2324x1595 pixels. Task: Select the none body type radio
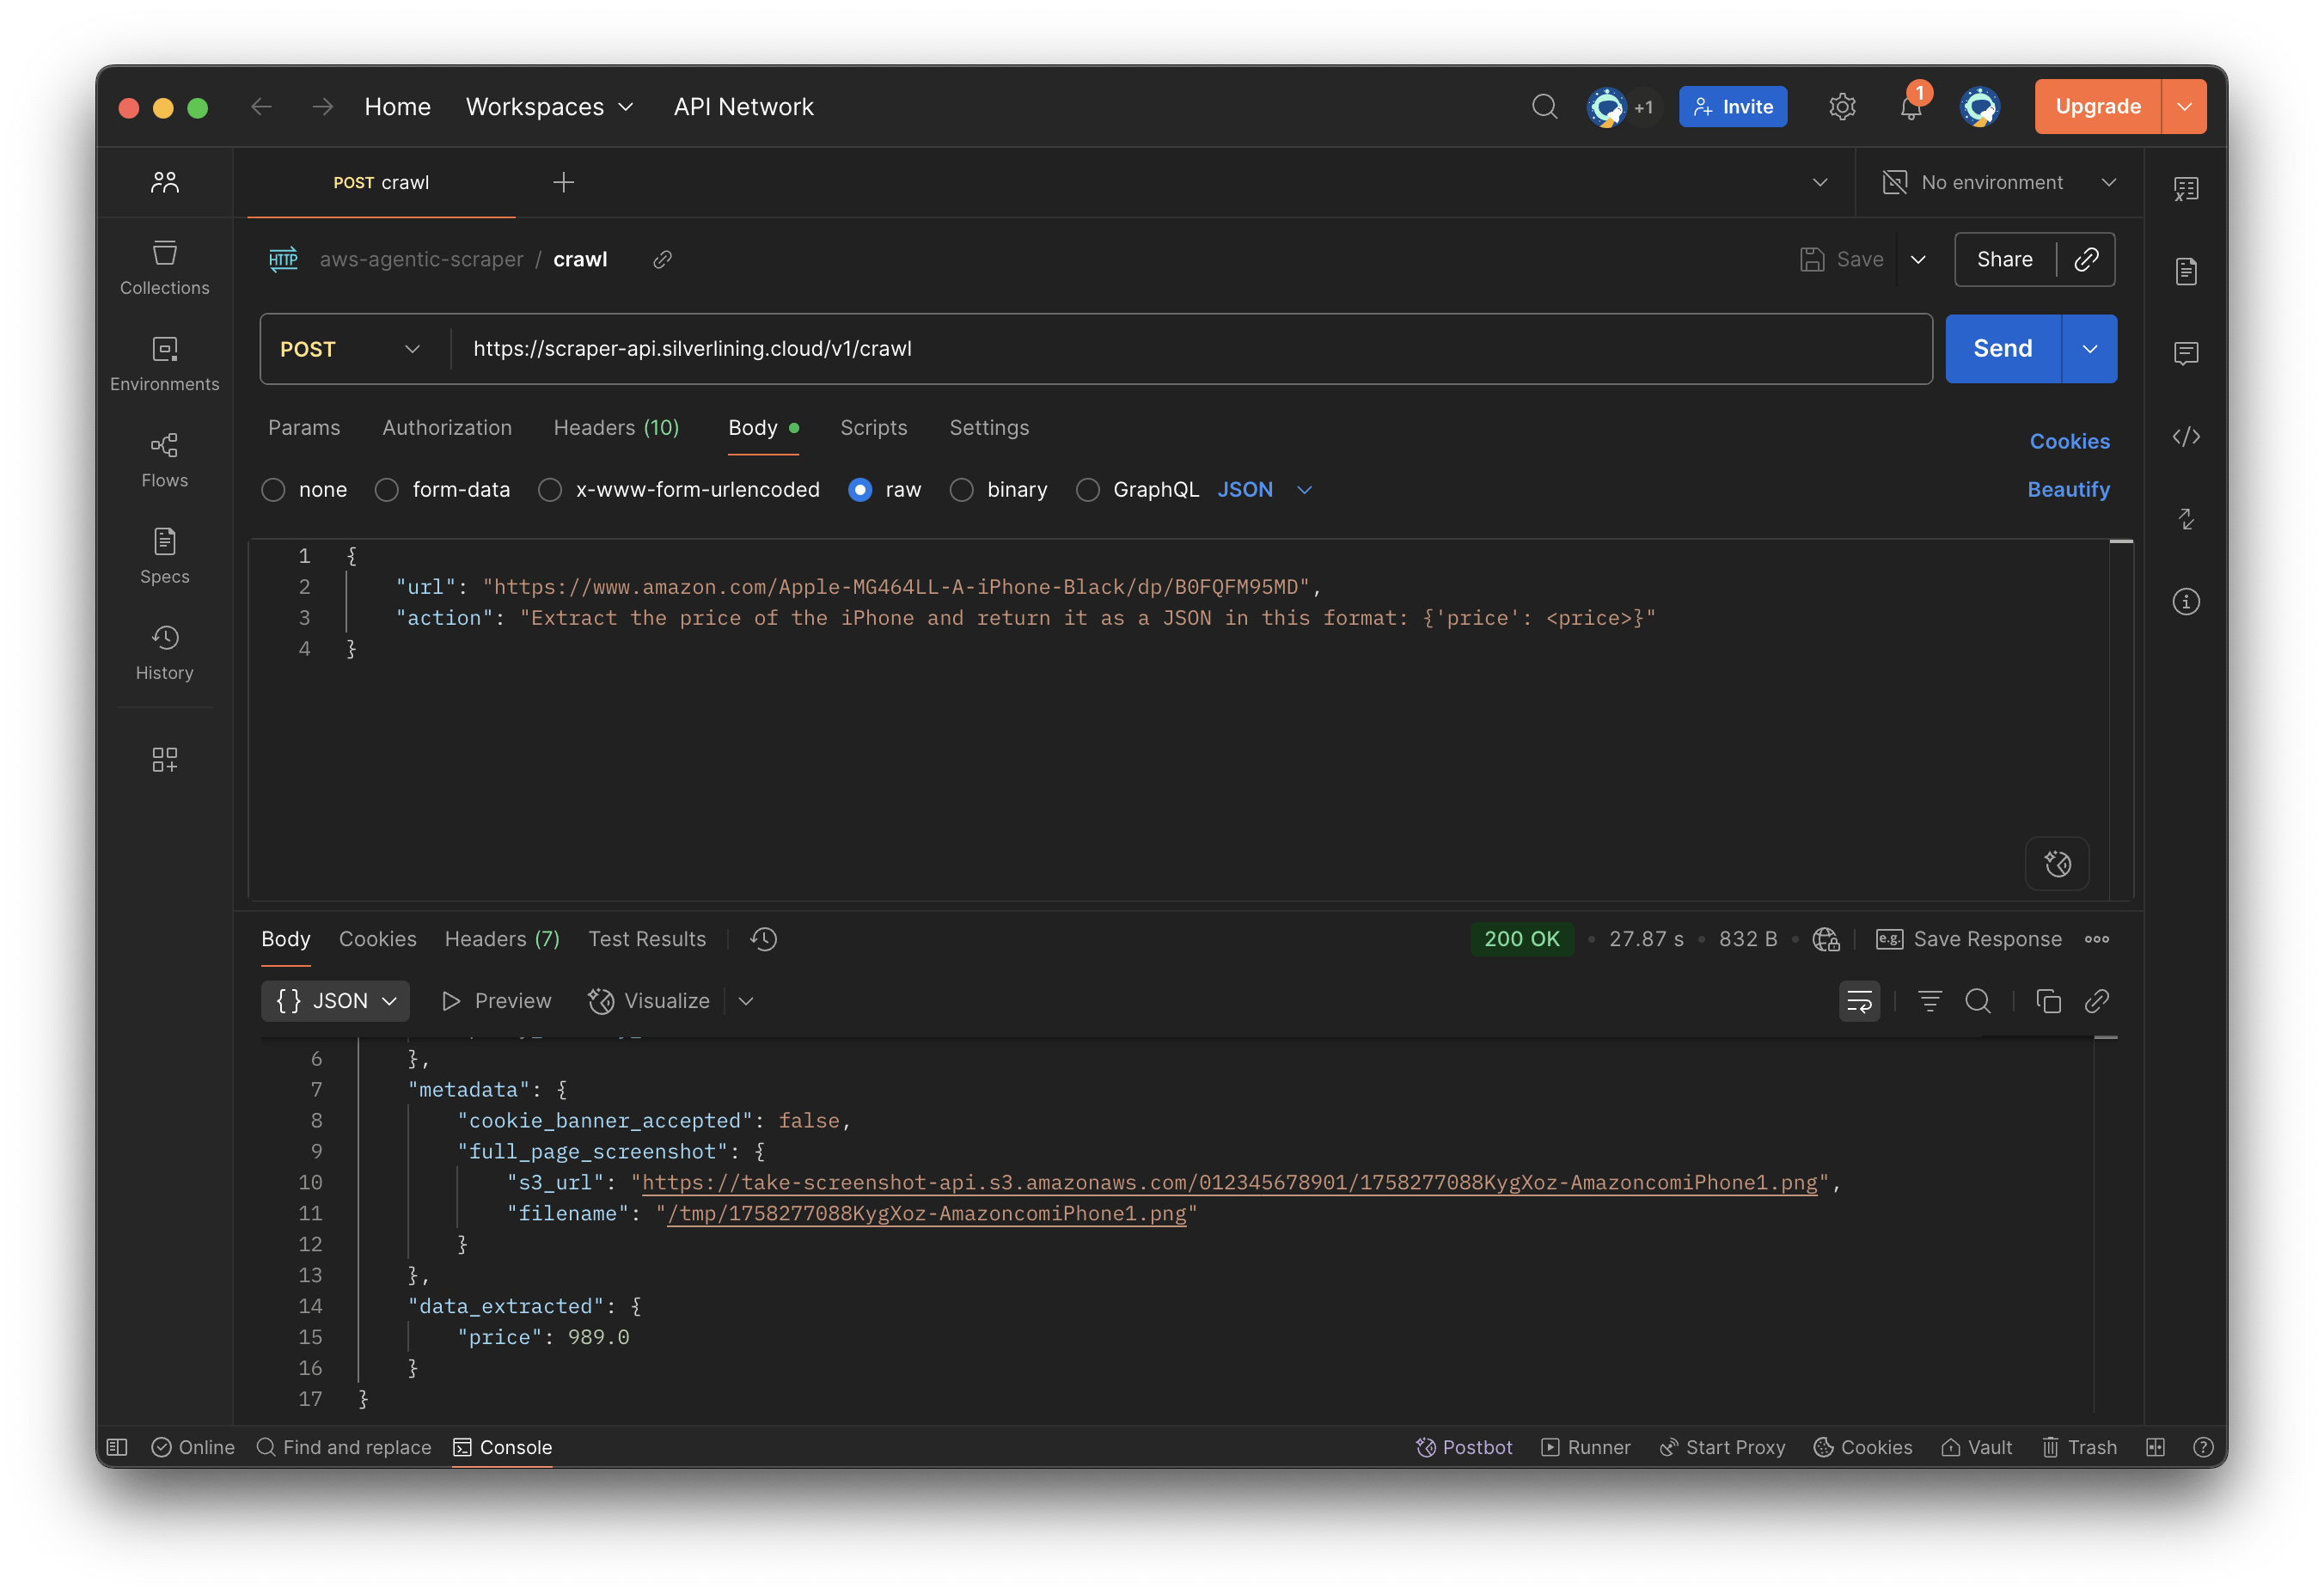273,490
